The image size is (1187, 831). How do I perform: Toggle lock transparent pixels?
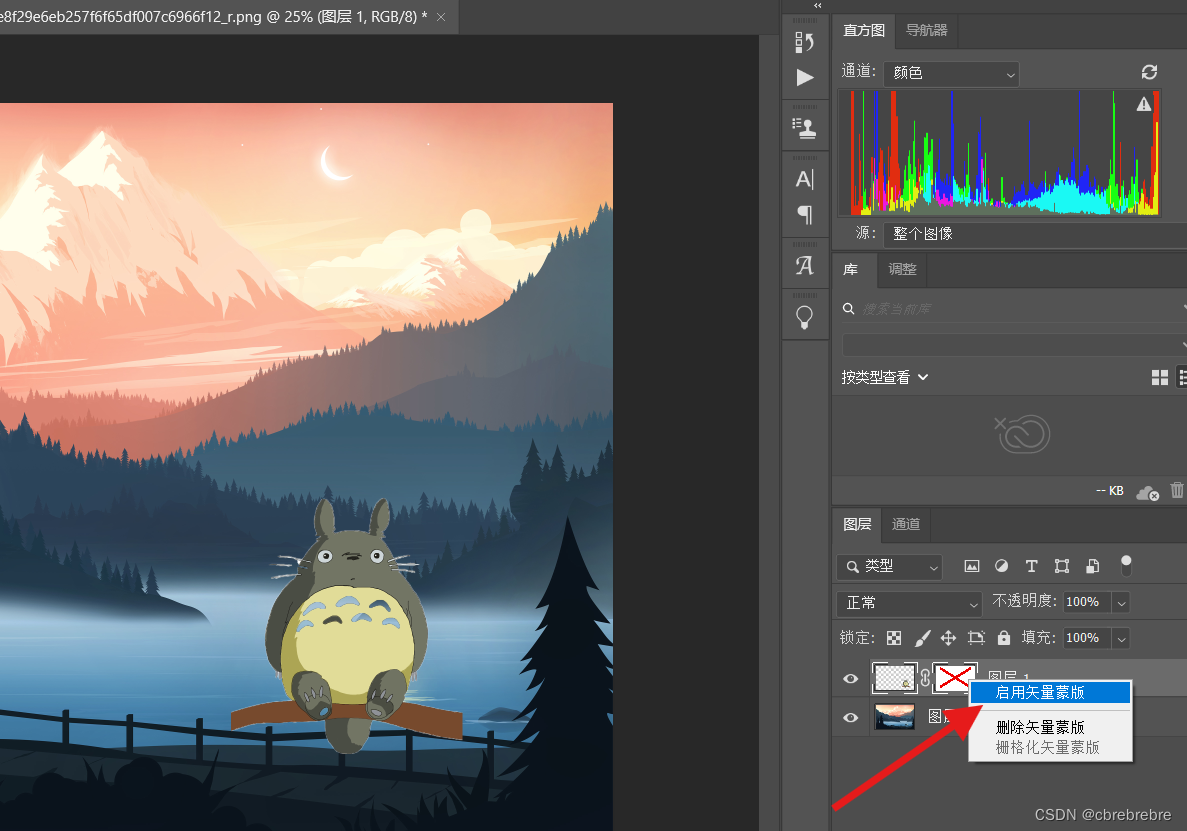pos(894,638)
